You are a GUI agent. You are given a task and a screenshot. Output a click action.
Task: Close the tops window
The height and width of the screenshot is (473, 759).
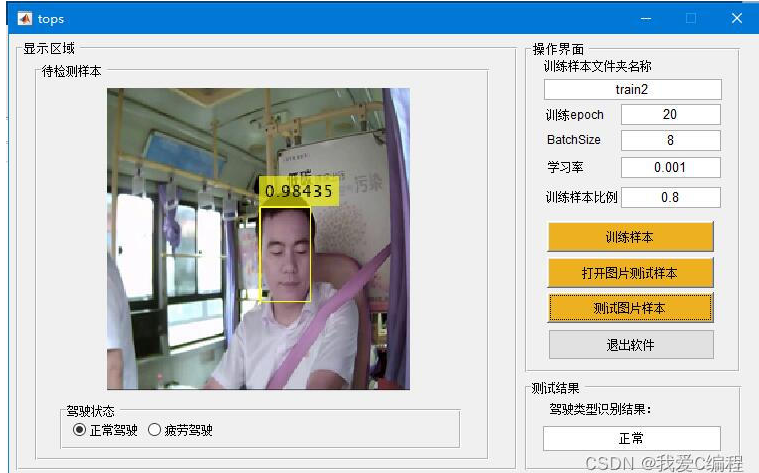[736, 18]
